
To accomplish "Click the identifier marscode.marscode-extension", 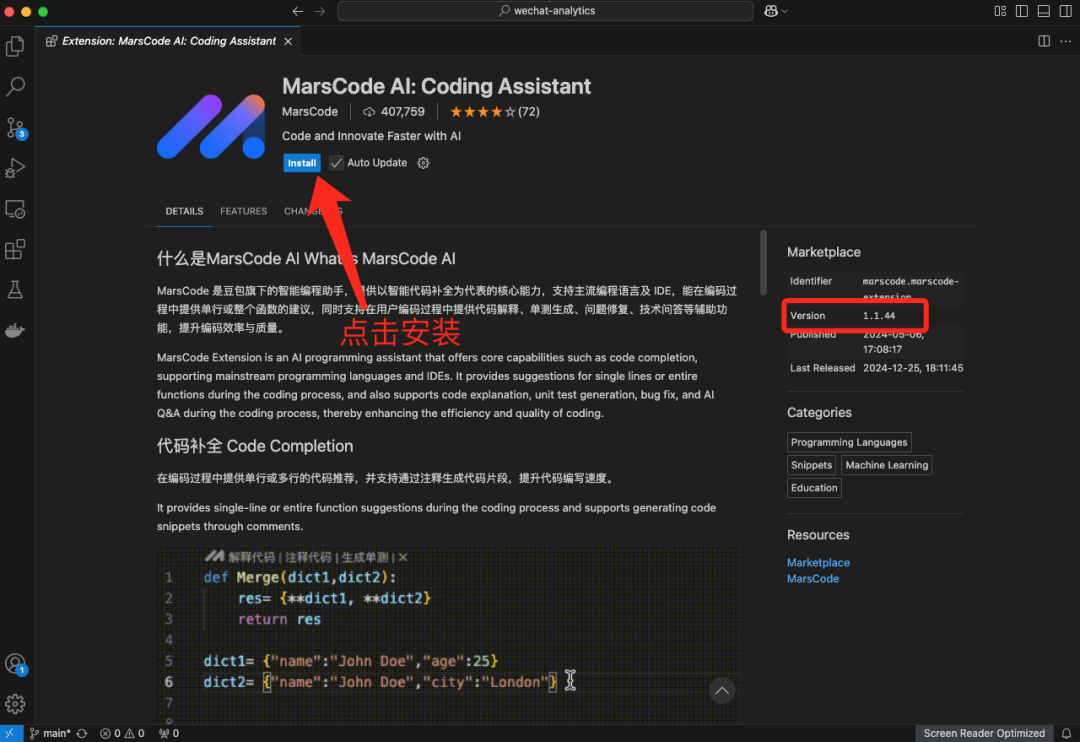I will click(910, 289).
